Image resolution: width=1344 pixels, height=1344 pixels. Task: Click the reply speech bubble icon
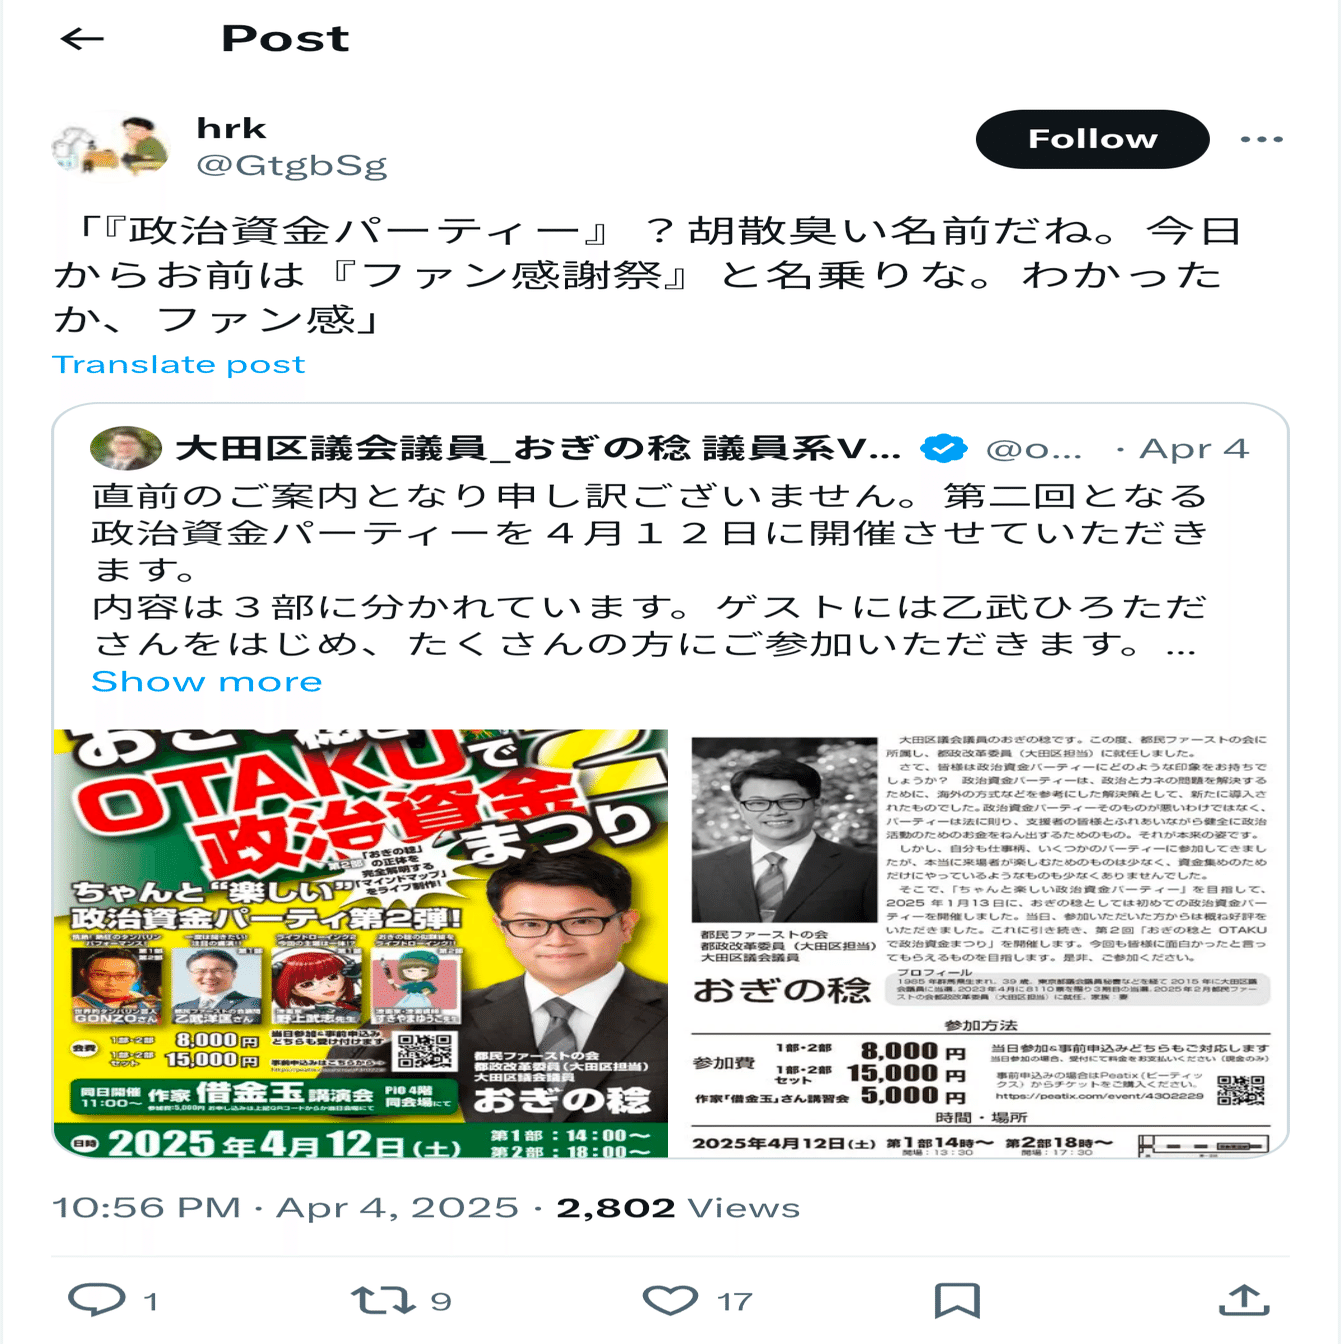[97, 1299]
